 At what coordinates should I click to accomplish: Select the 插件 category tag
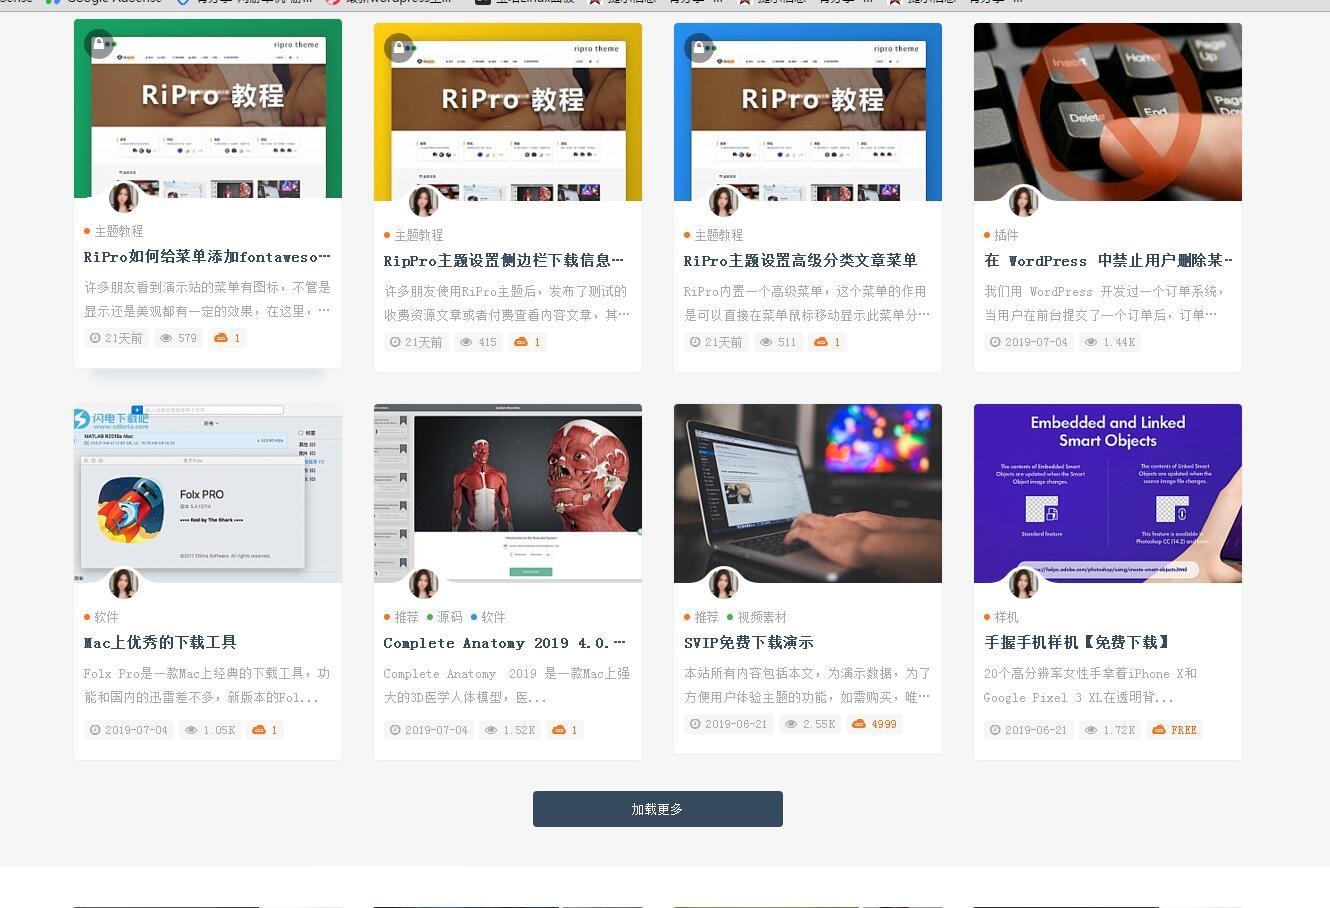(1006, 235)
